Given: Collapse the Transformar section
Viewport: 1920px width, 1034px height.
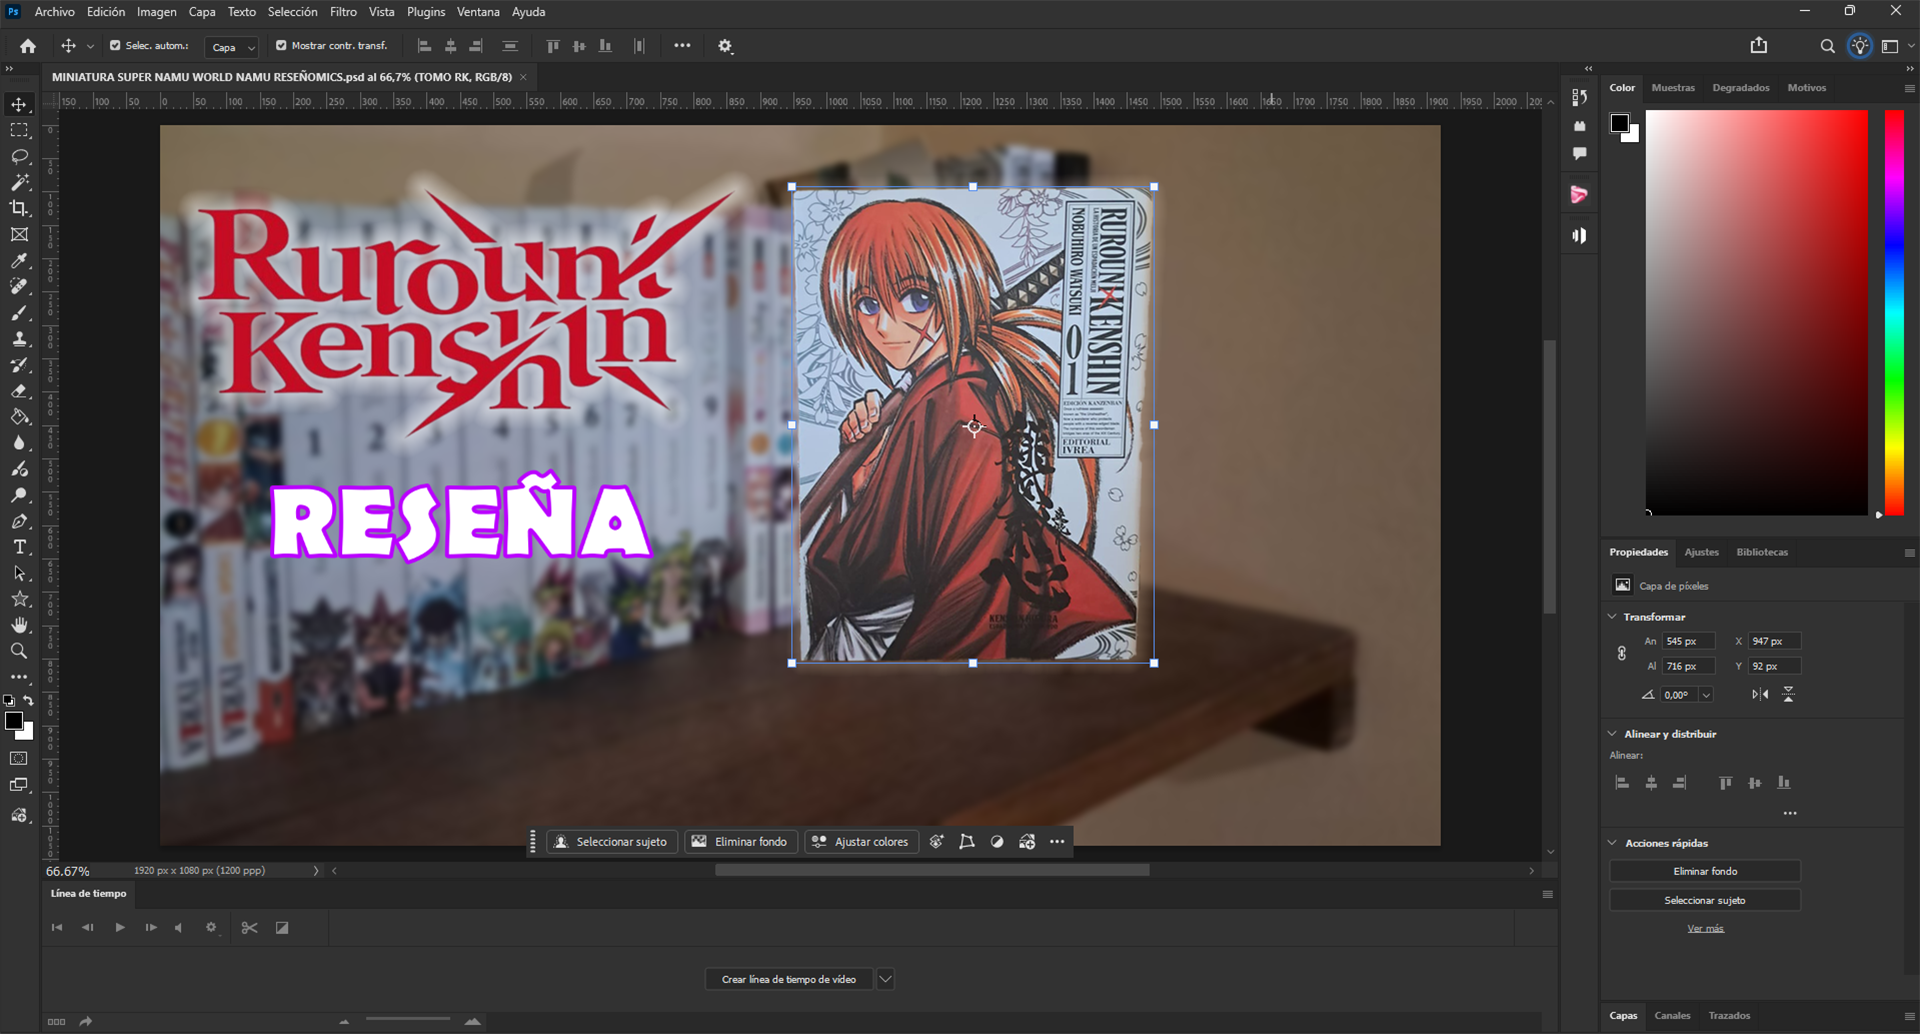Looking at the screenshot, I should (1612, 617).
